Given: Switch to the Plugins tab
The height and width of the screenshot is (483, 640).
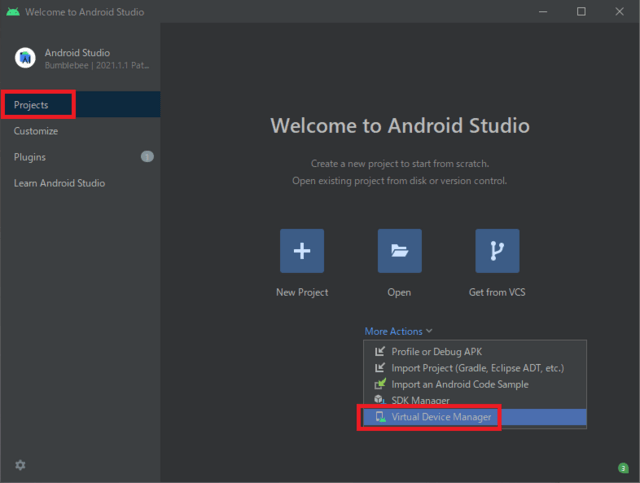Looking at the screenshot, I should point(30,157).
